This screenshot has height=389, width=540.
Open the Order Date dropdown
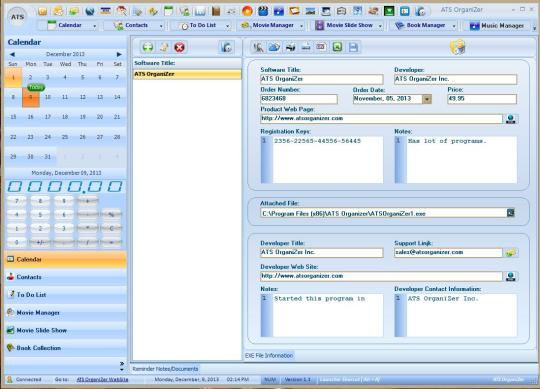[427, 99]
